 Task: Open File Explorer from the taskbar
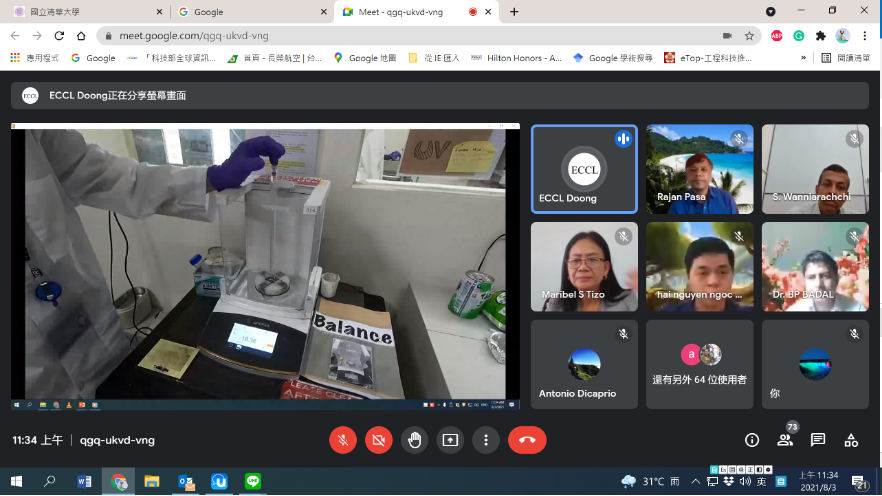click(152, 481)
